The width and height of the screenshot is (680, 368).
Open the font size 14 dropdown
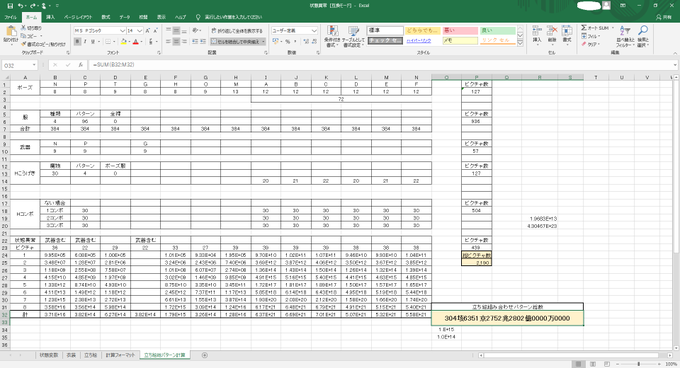pos(140,31)
